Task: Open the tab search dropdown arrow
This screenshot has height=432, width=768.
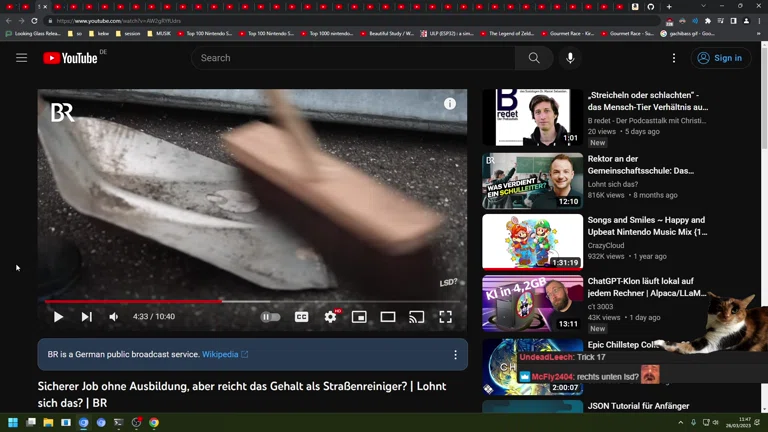Action: tap(703, 6)
